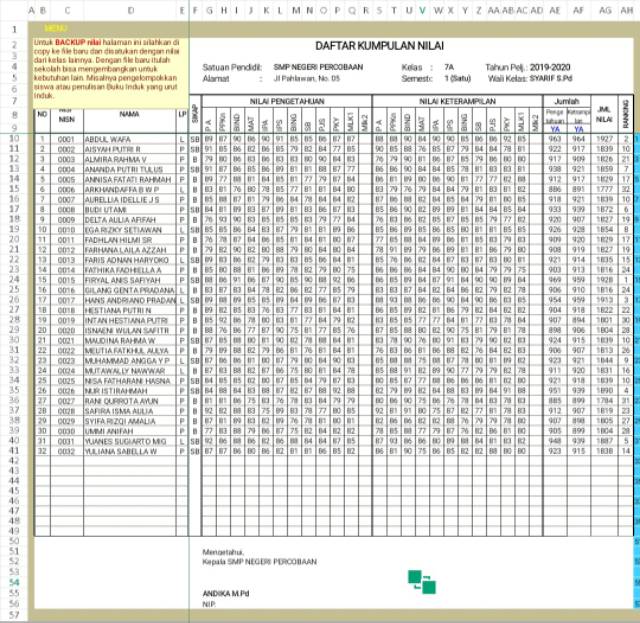This screenshot has height=623, width=640.
Task: Click the Jumlah header cell
Action: [x=566, y=101]
